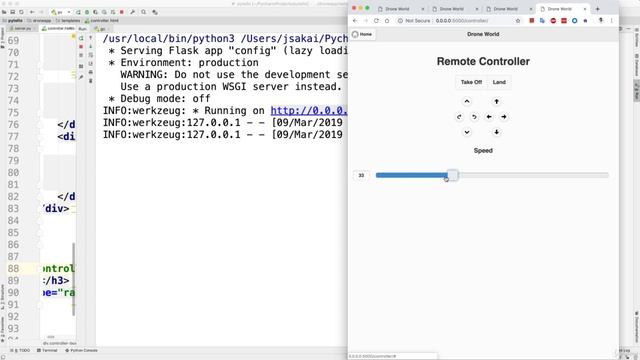640x360 pixels.
Task: Click PyCharm navigate back arrow
Action: click(x=32, y=12)
